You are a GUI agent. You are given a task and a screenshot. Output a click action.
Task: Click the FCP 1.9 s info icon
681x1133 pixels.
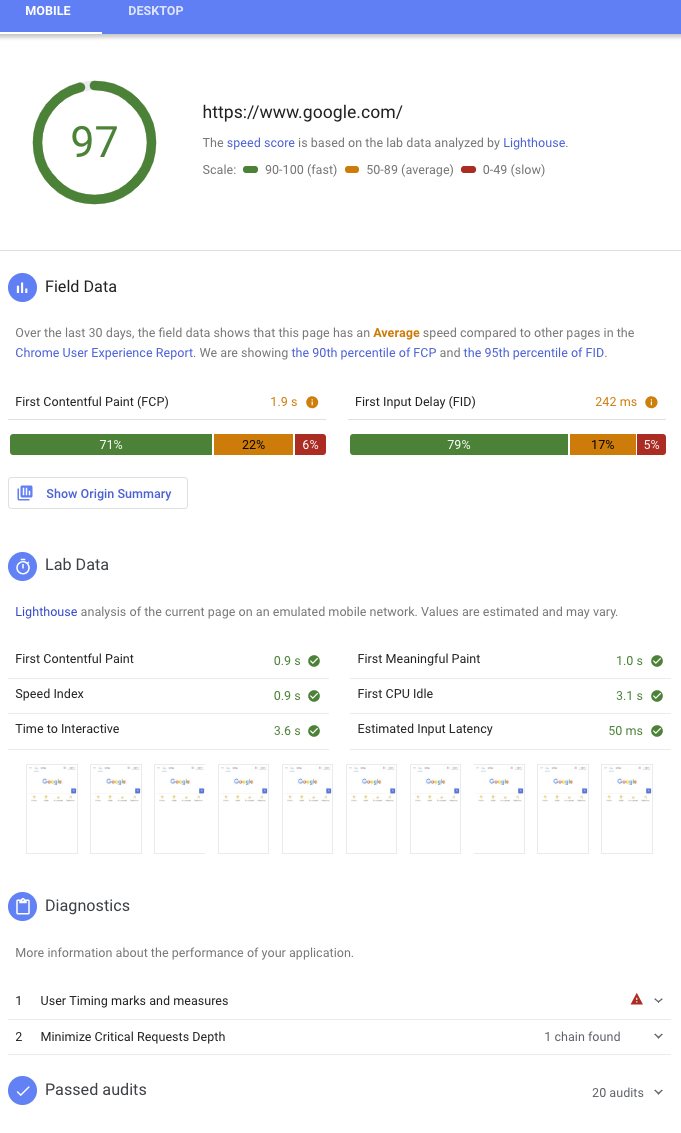(x=312, y=402)
